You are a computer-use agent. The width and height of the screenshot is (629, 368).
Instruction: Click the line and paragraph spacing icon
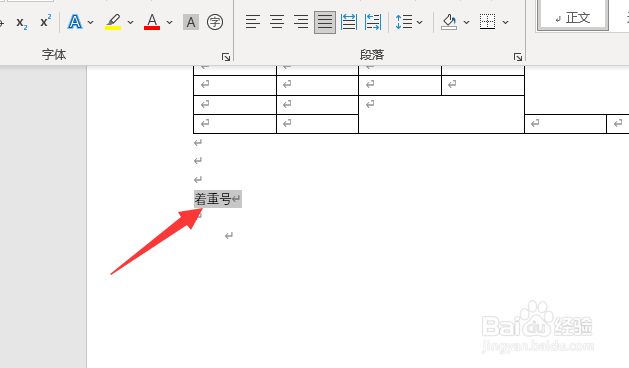[x=404, y=22]
